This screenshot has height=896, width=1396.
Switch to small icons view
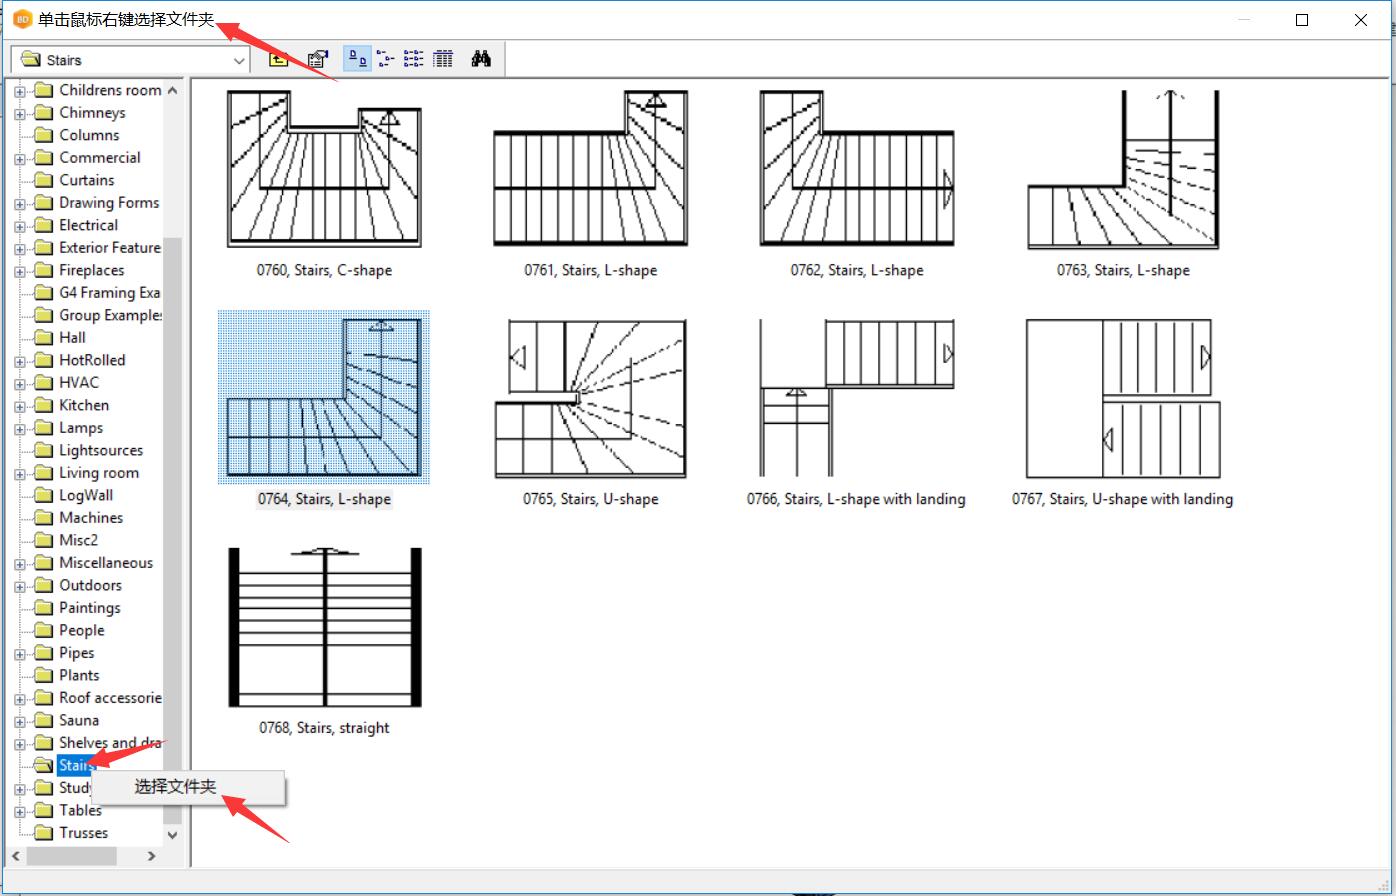(385, 59)
